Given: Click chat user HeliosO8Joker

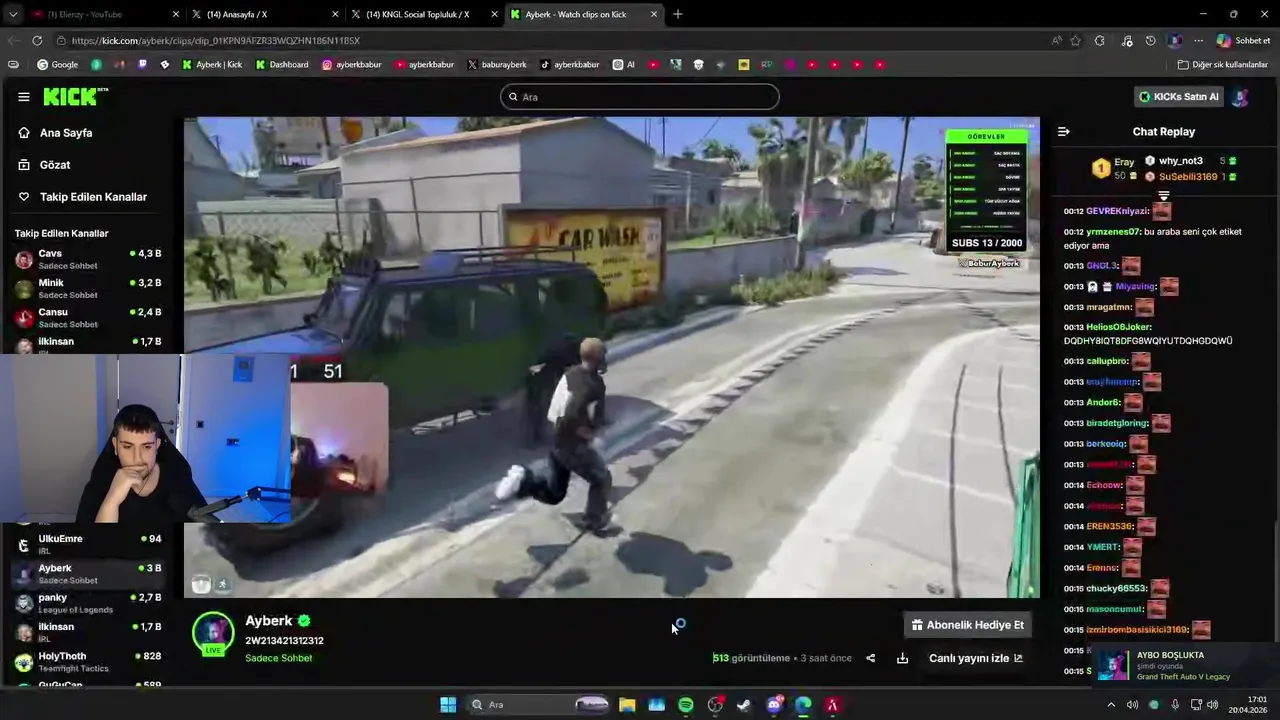Looking at the screenshot, I should click(1119, 327).
